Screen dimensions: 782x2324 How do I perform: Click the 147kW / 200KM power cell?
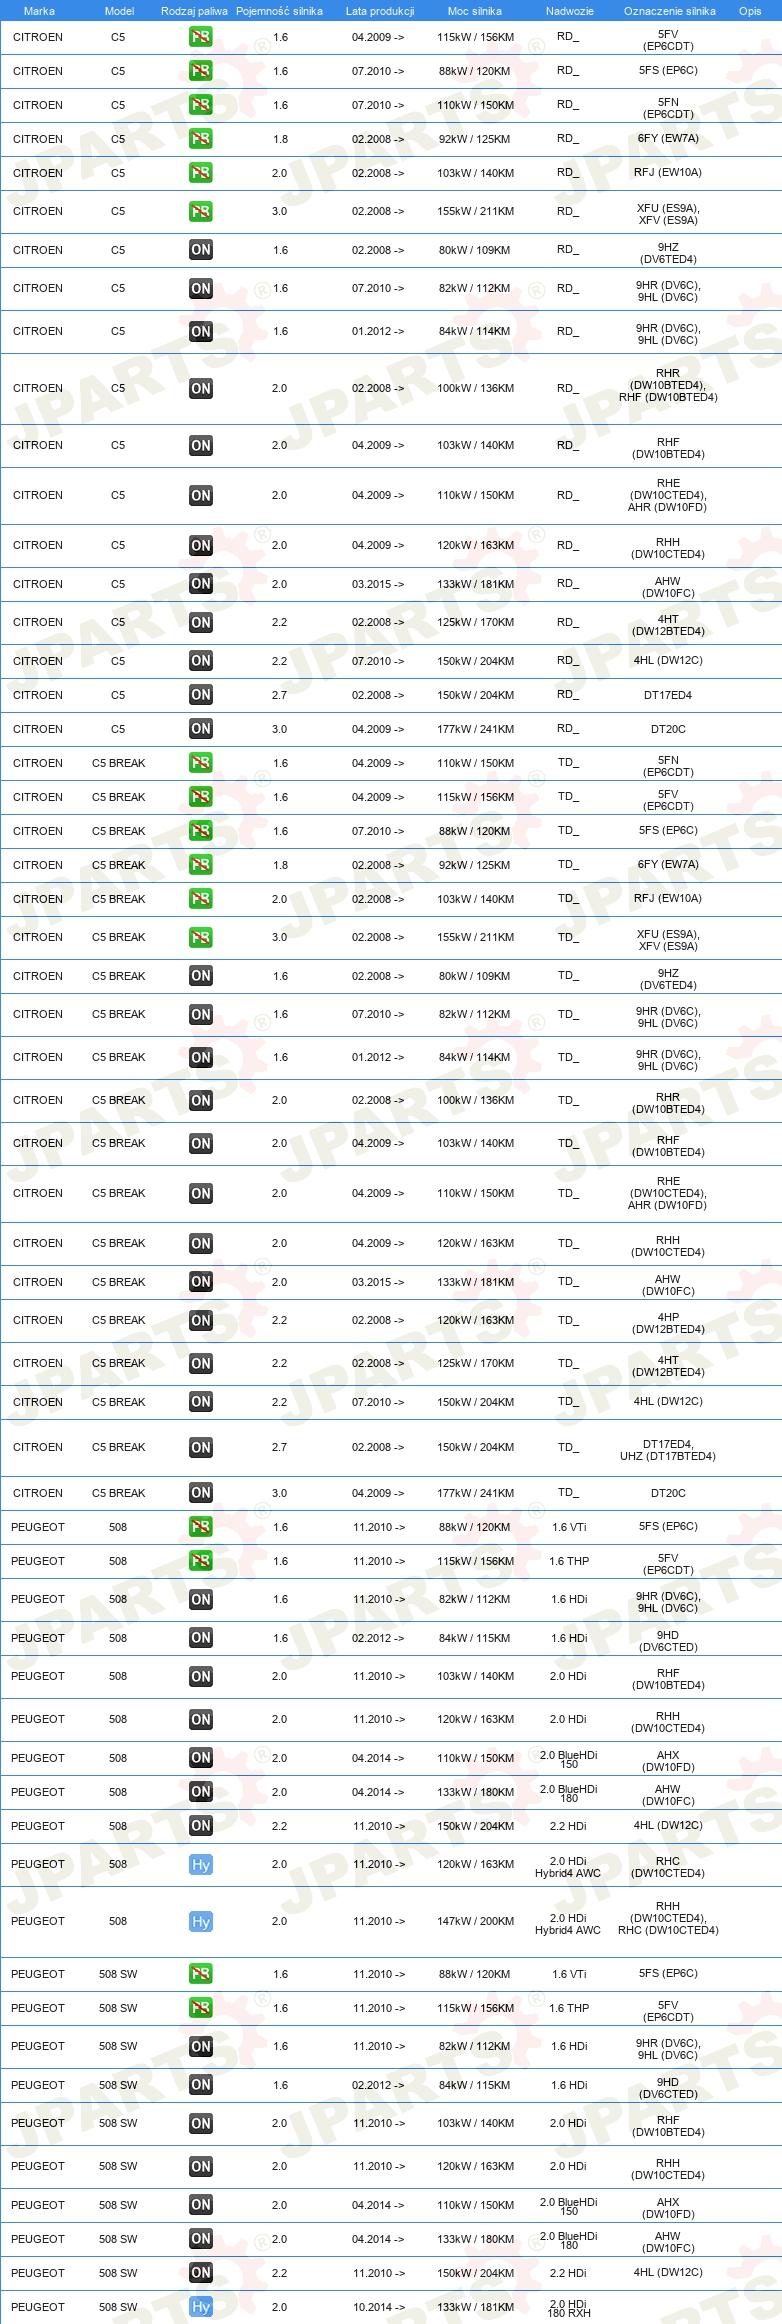(475, 1921)
